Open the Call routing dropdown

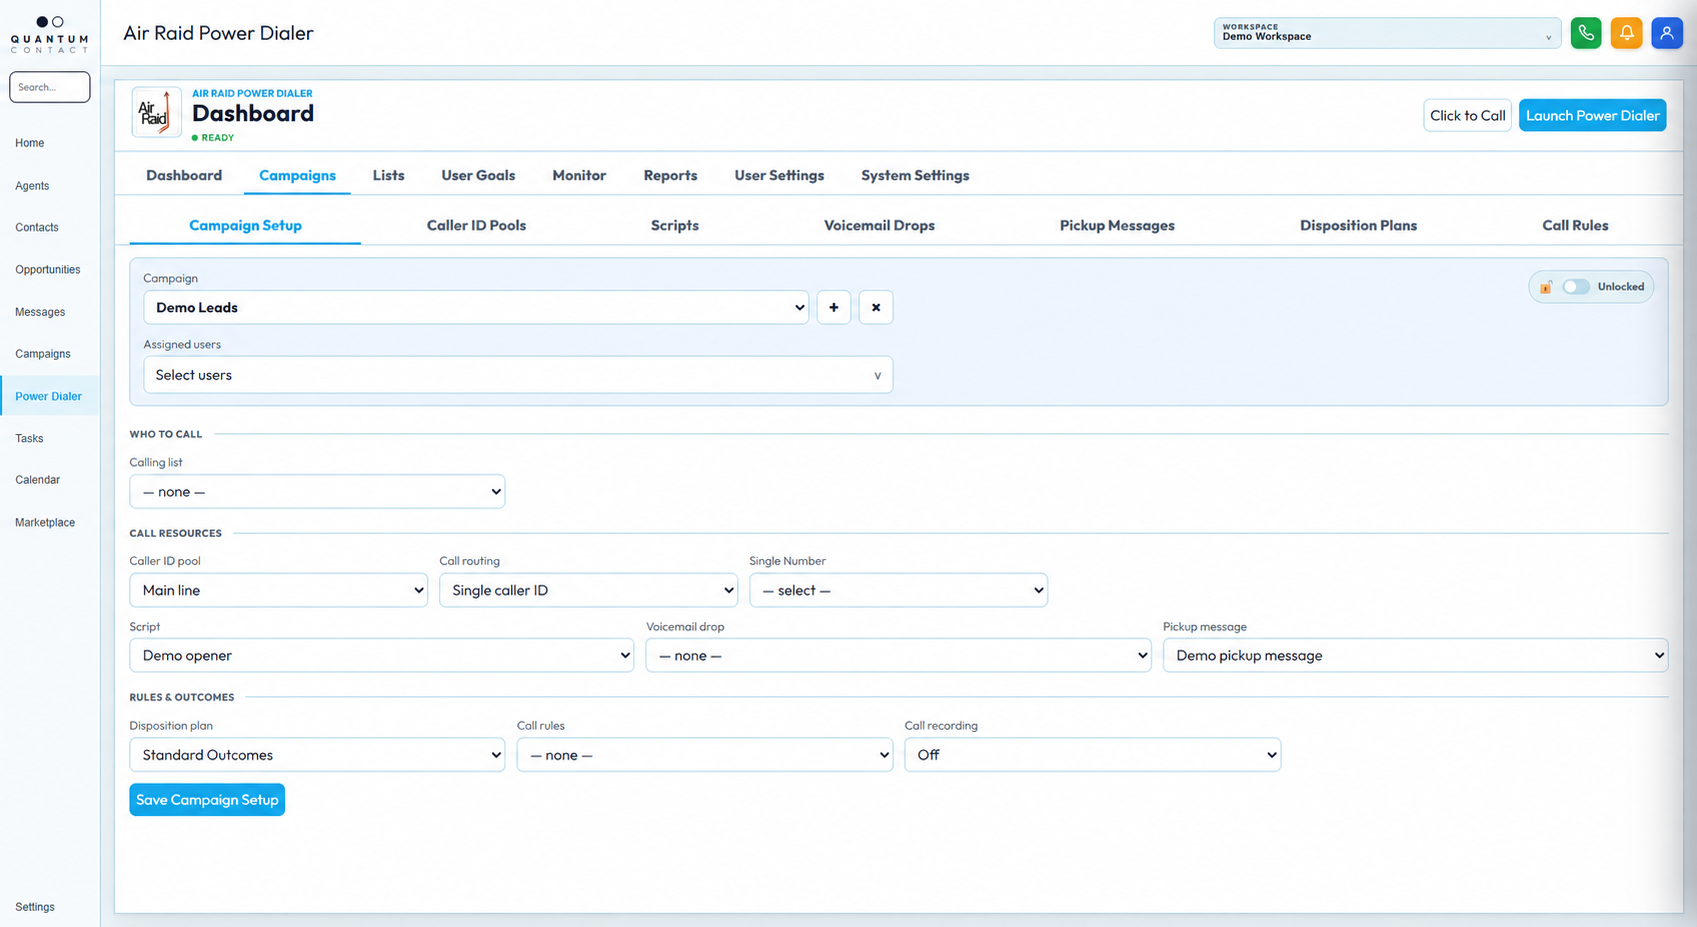point(588,590)
